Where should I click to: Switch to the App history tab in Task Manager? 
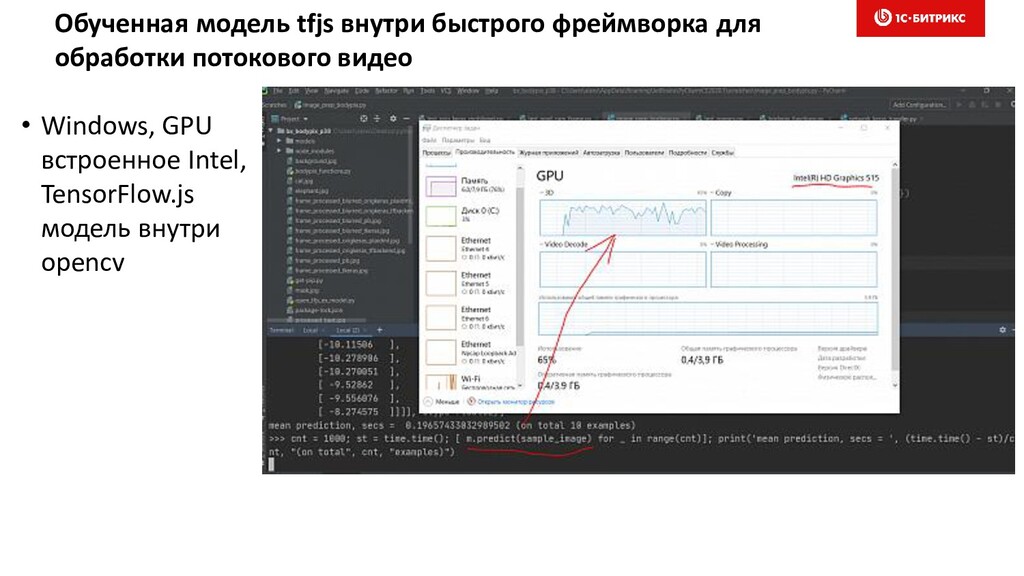tap(549, 153)
